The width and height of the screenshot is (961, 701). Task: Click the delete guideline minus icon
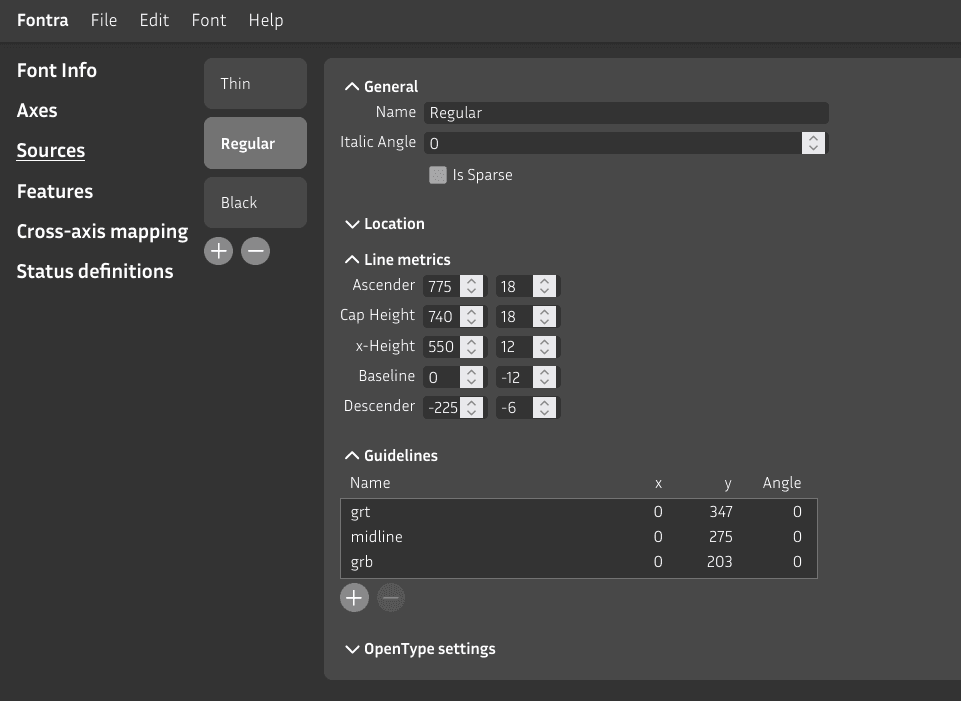(390, 597)
